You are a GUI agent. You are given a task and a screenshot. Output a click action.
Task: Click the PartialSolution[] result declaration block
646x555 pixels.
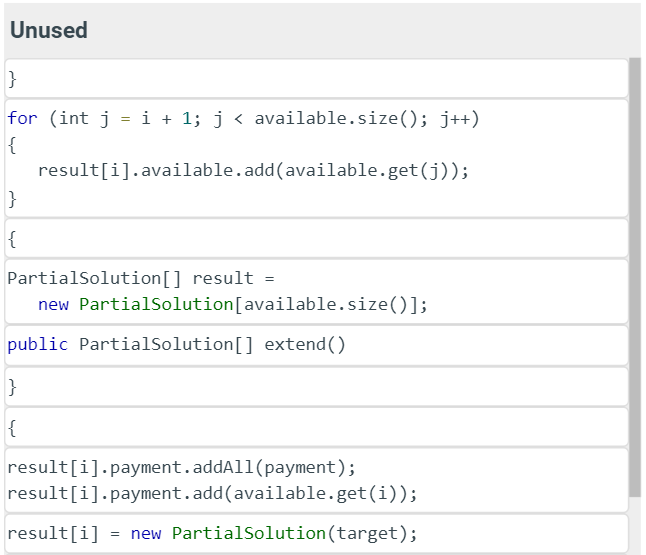[x=316, y=292]
